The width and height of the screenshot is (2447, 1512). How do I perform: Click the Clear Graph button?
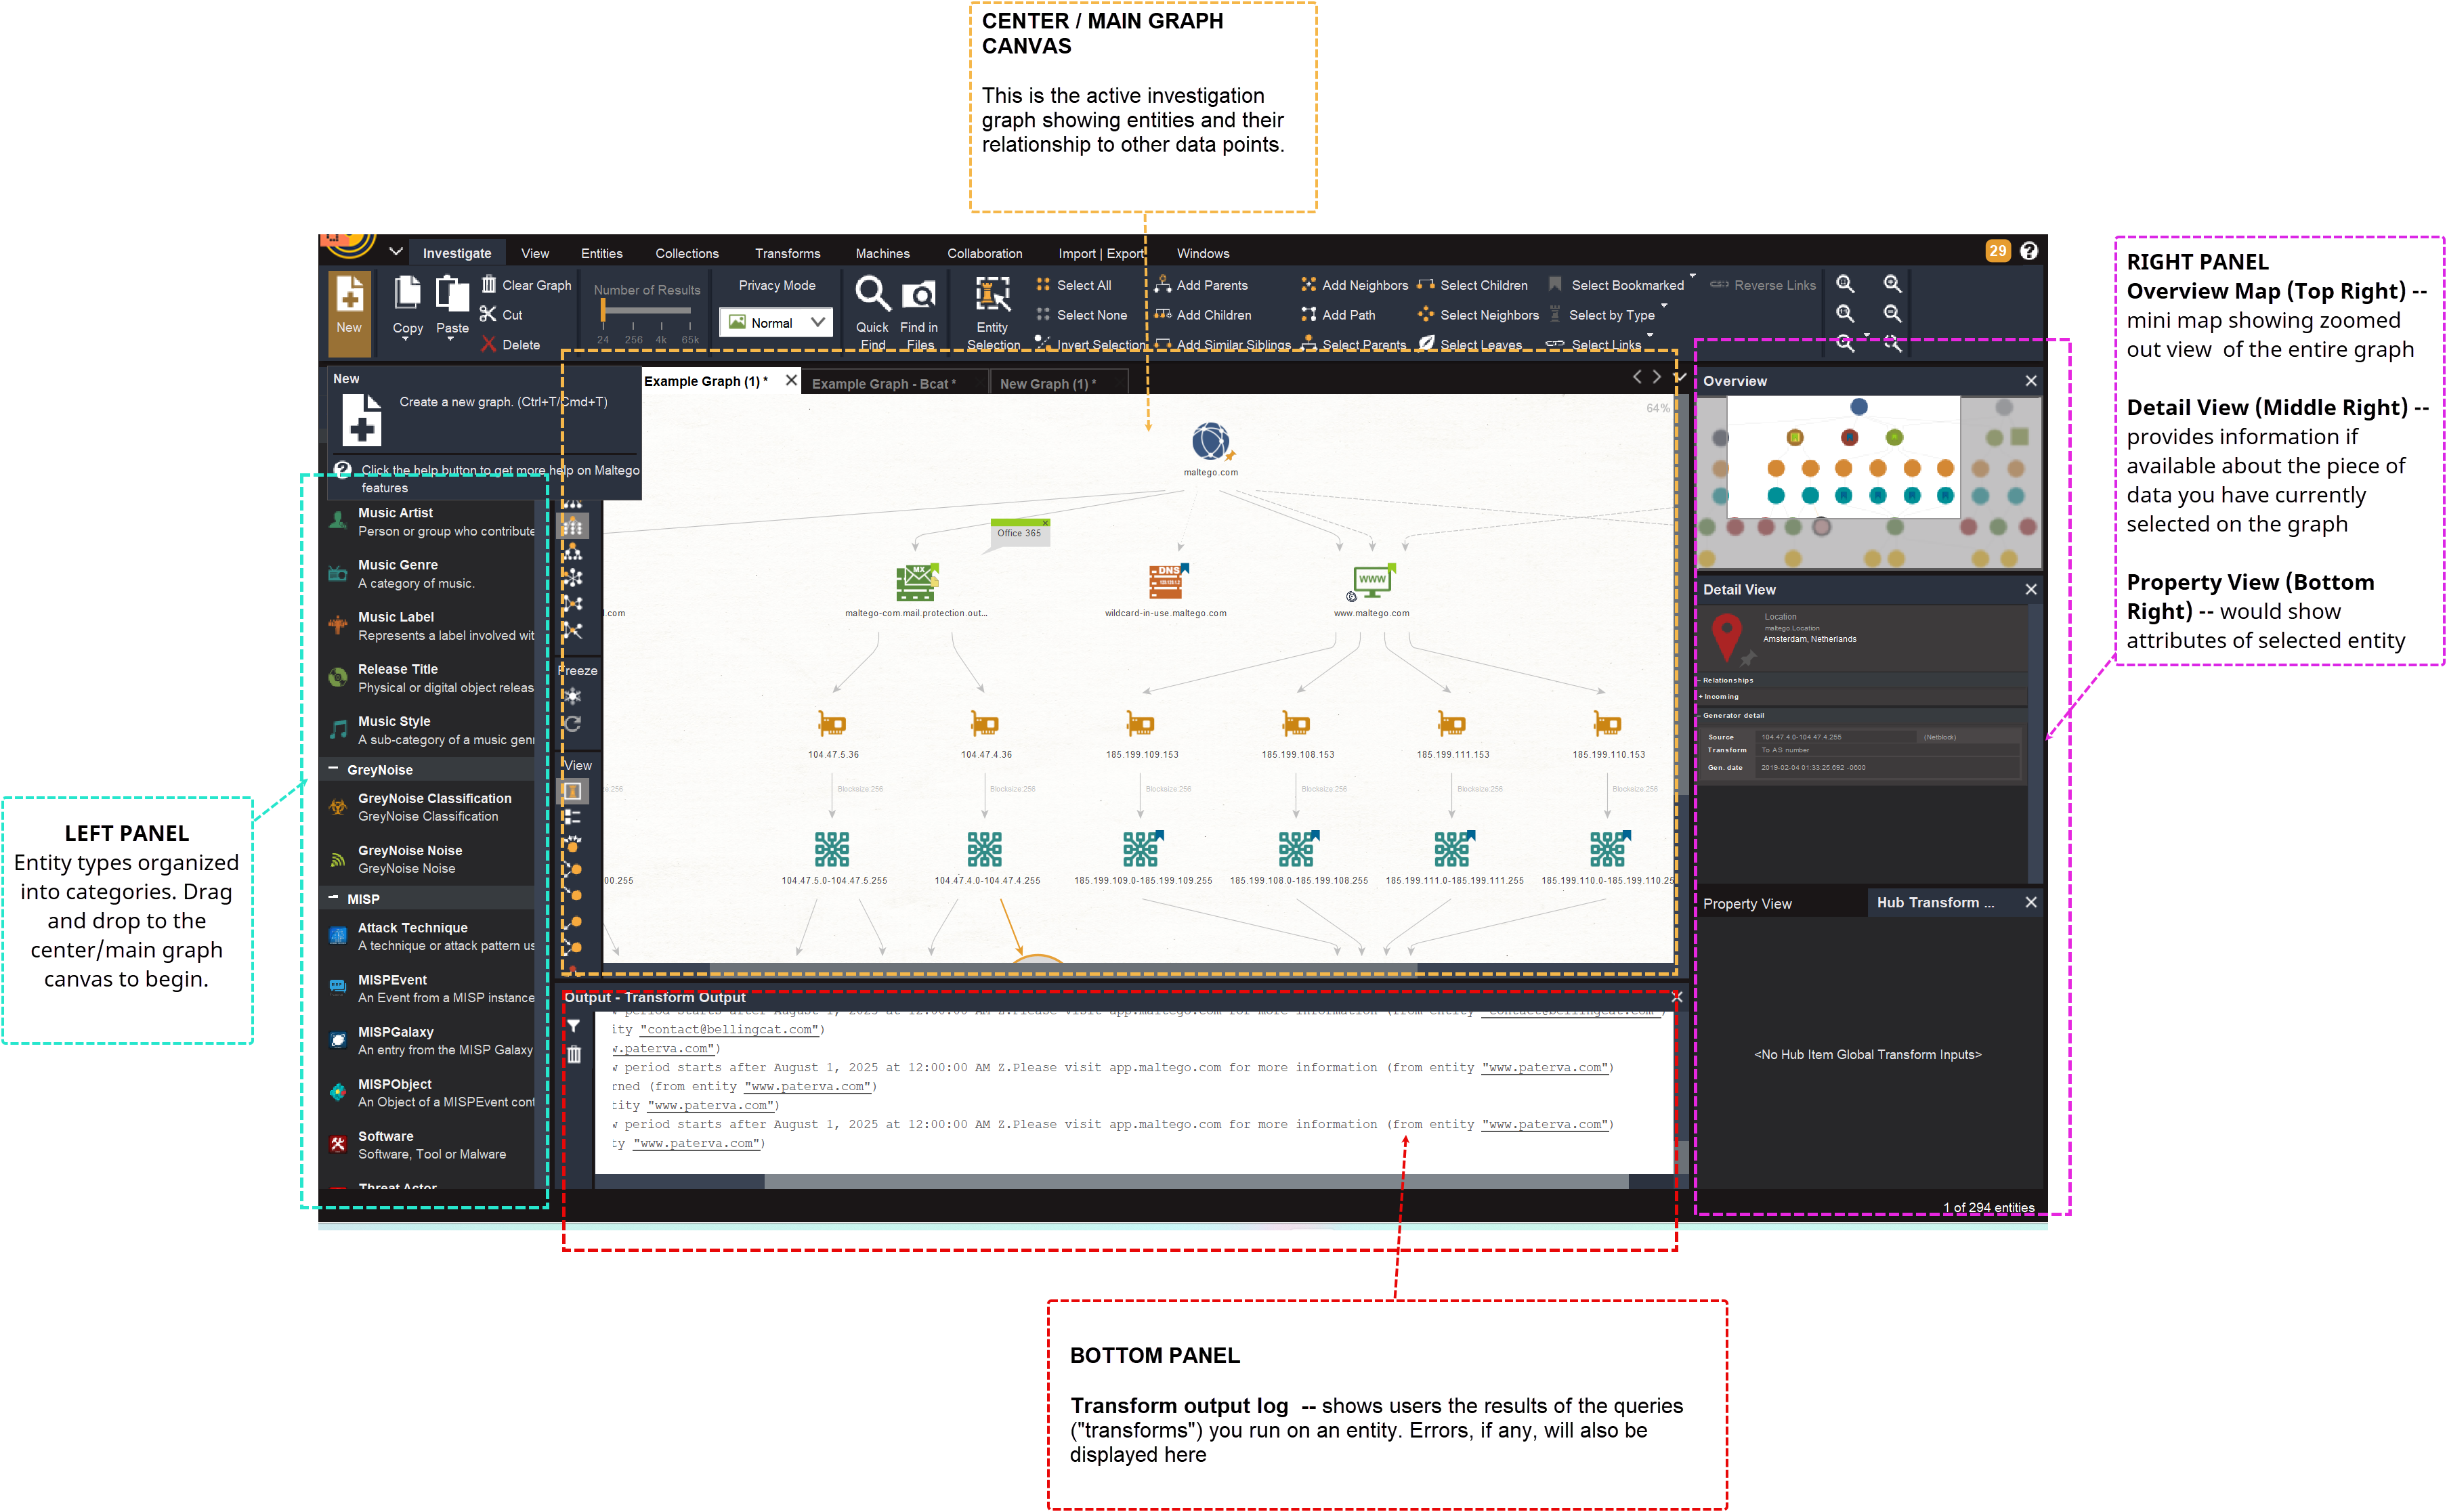[x=526, y=285]
